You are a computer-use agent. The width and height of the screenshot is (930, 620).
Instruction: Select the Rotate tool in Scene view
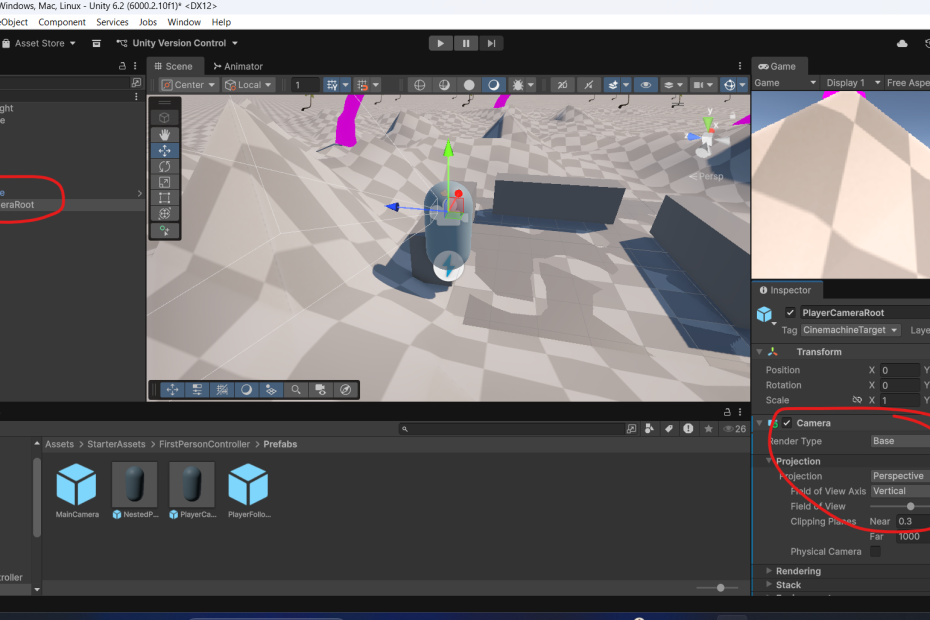click(165, 166)
